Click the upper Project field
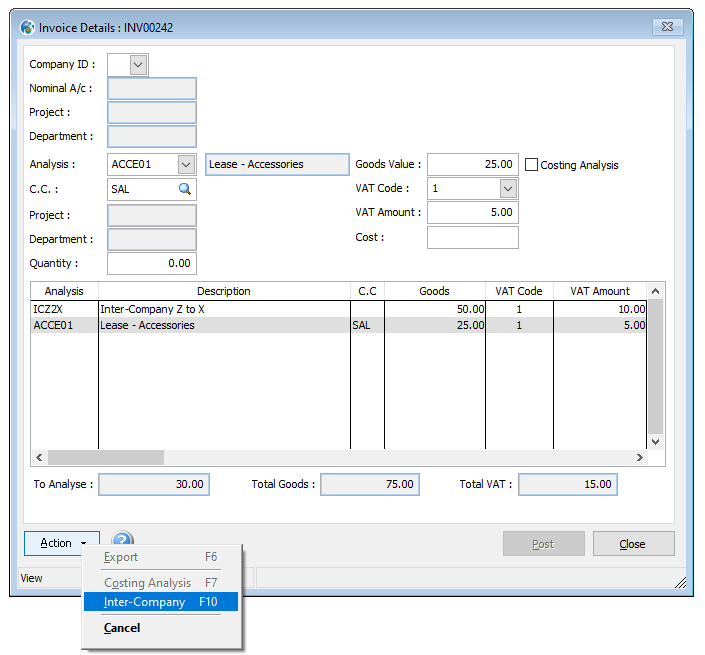705x655 pixels. point(152,112)
